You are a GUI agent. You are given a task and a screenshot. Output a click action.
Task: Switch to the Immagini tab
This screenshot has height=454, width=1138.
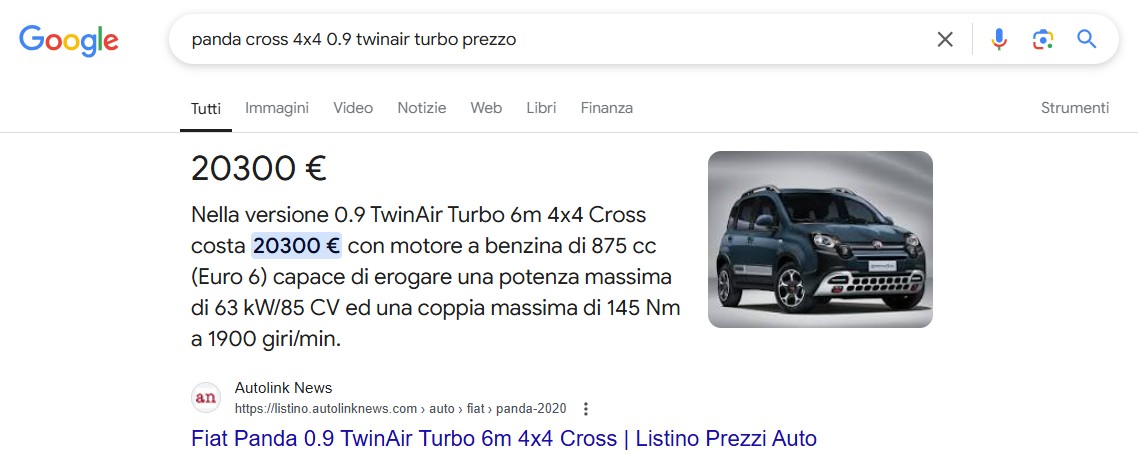[x=277, y=108]
